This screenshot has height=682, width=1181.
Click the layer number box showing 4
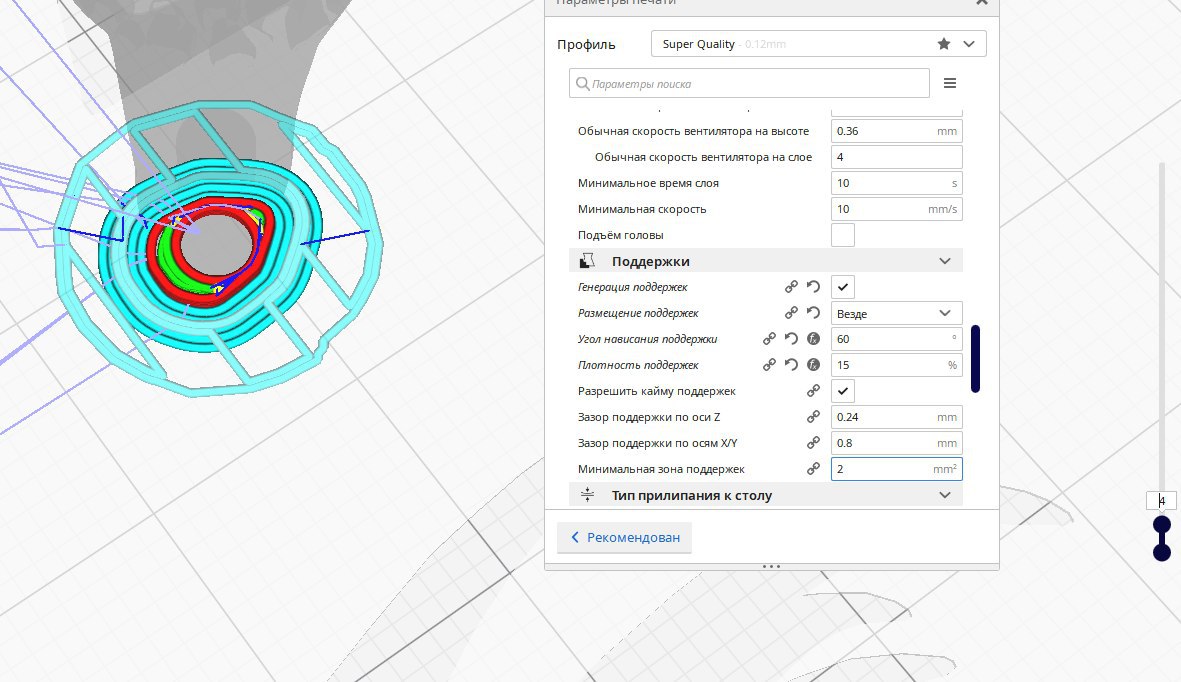1161,500
